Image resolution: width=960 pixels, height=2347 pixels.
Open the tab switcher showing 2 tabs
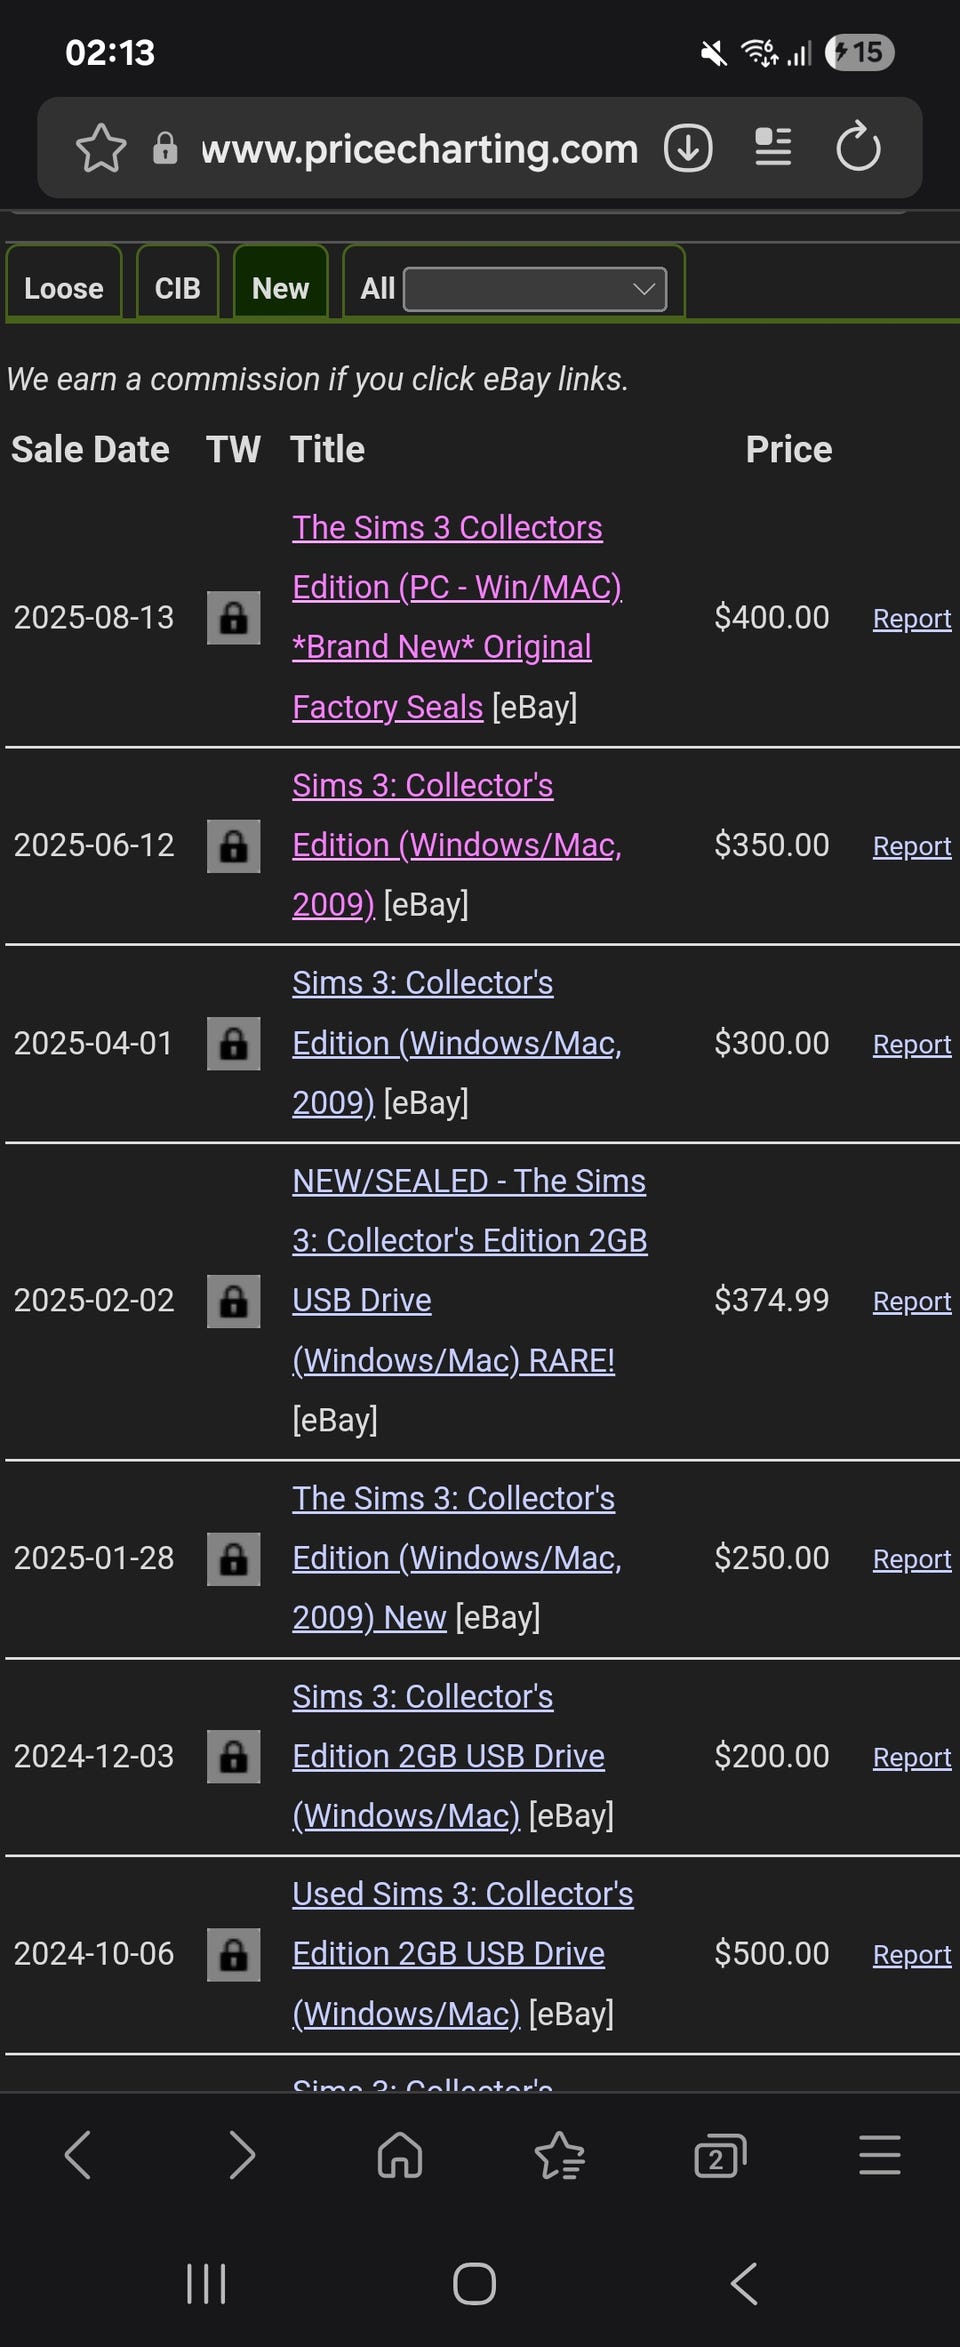coord(720,2154)
